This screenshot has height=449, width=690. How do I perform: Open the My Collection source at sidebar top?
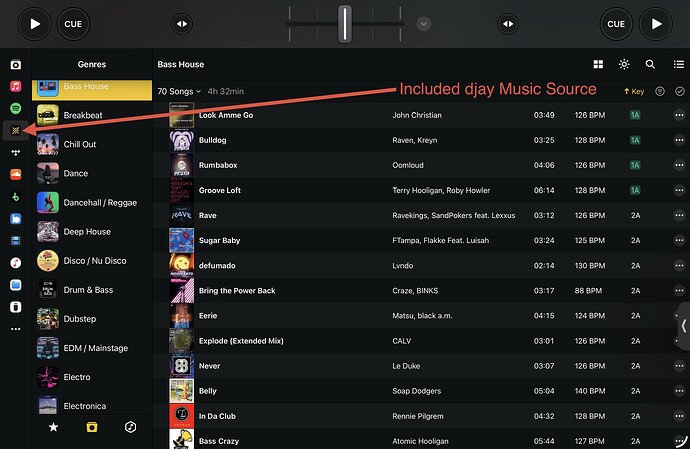15,65
